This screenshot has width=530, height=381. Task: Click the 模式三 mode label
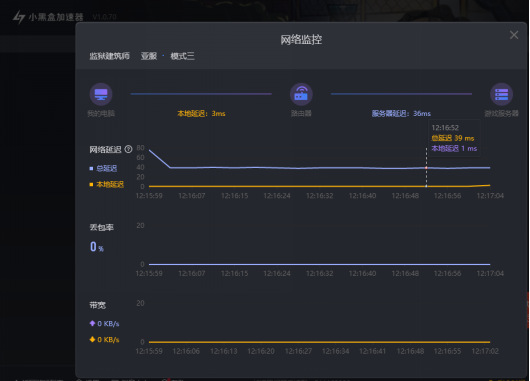click(183, 56)
